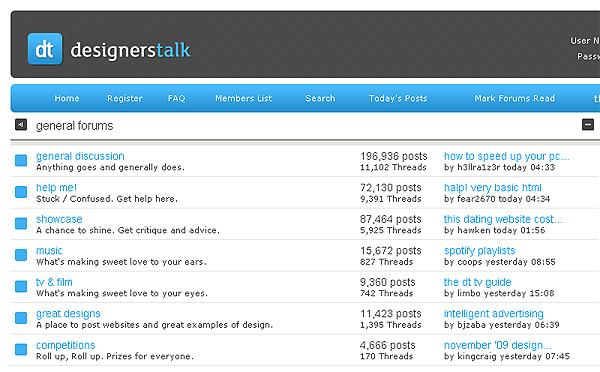Open the spotify playlists thread

[479, 251]
